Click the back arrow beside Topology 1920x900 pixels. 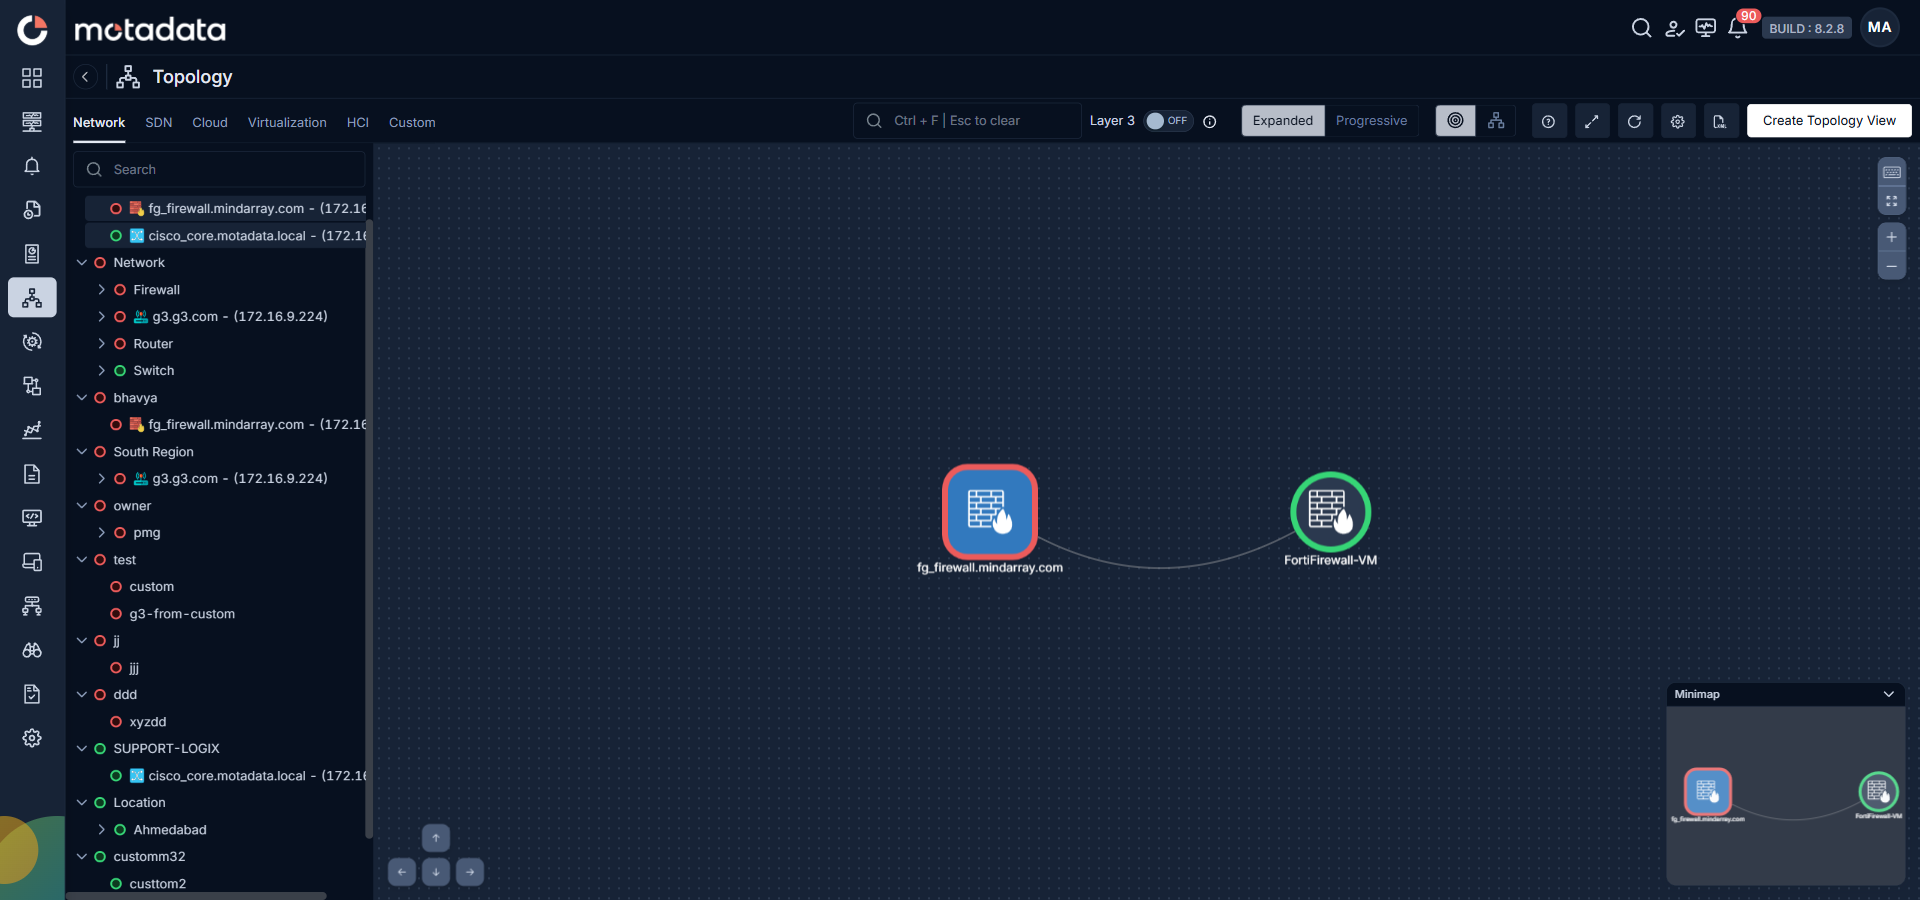coord(86,77)
